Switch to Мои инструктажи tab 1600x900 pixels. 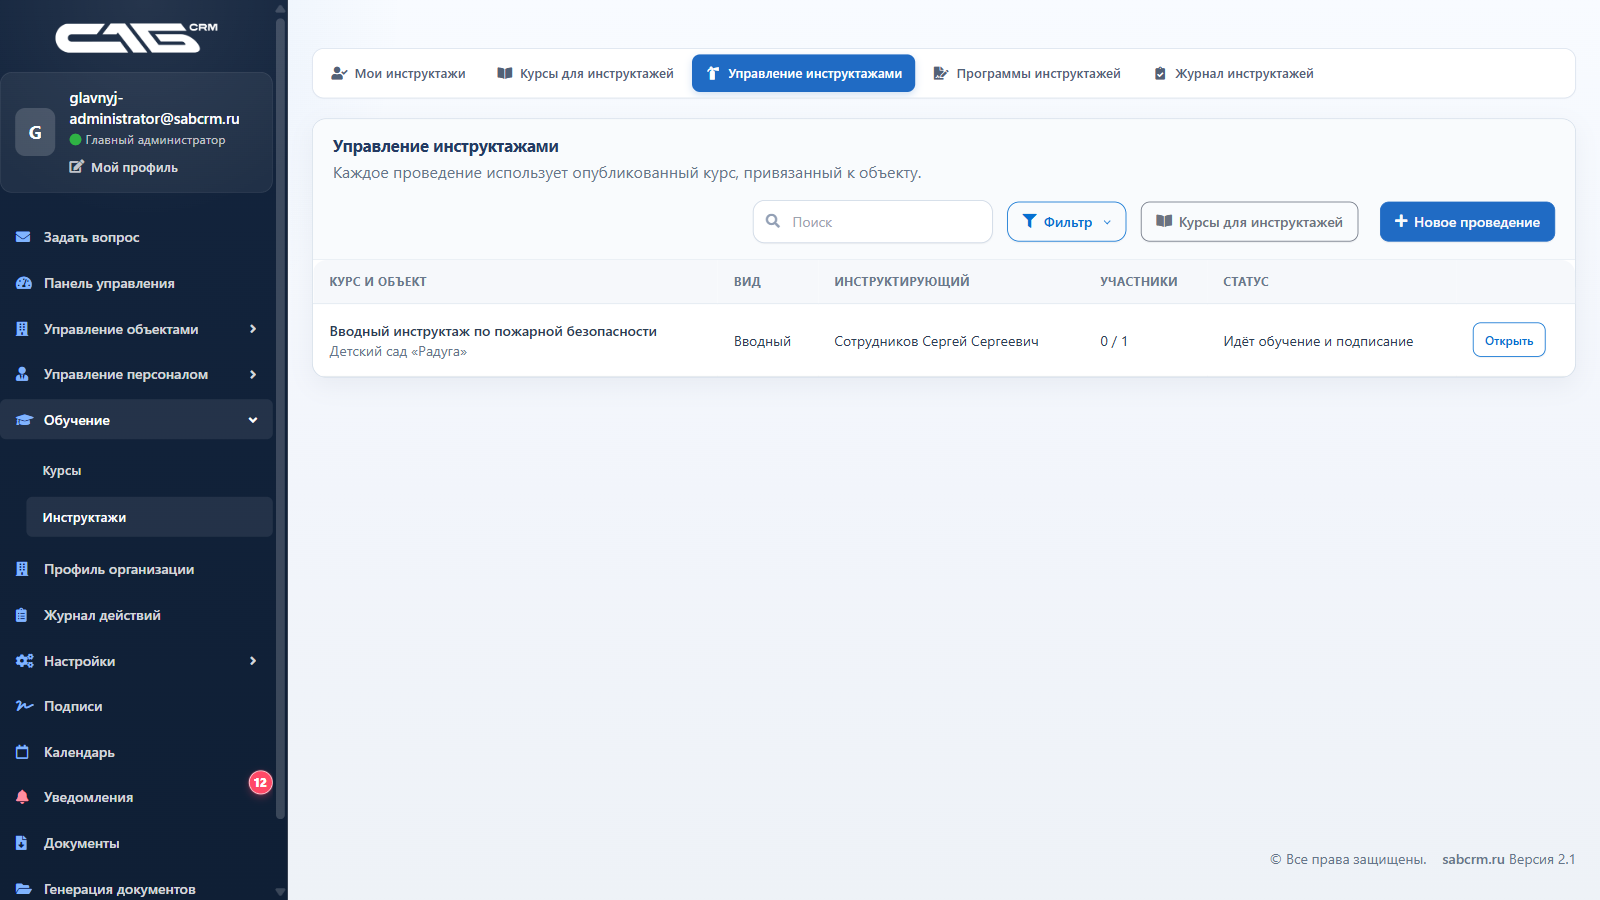click(398, 73)
